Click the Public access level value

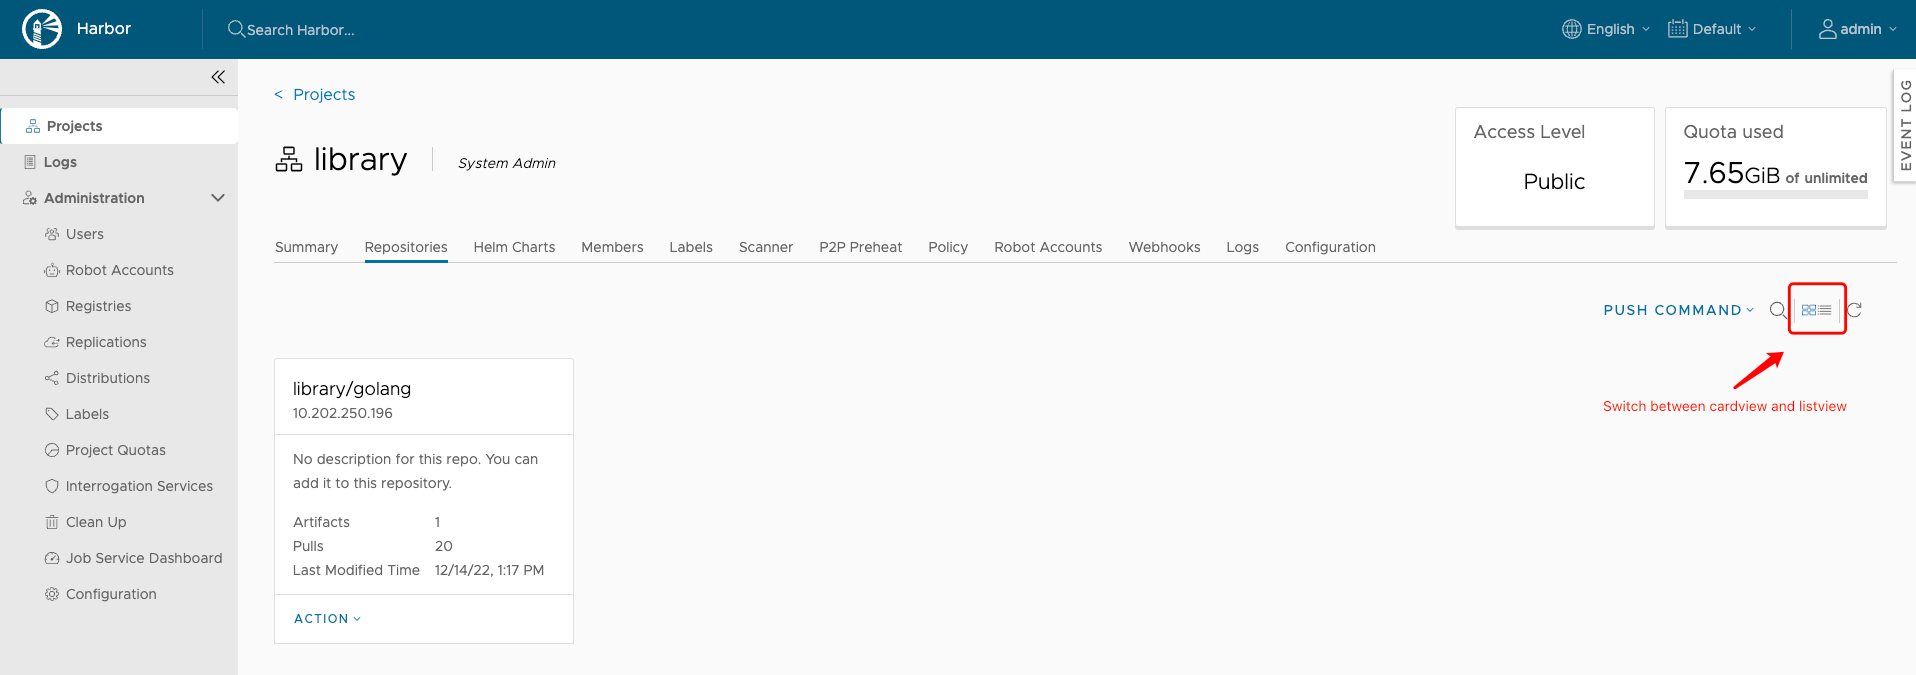[1554, 181]
